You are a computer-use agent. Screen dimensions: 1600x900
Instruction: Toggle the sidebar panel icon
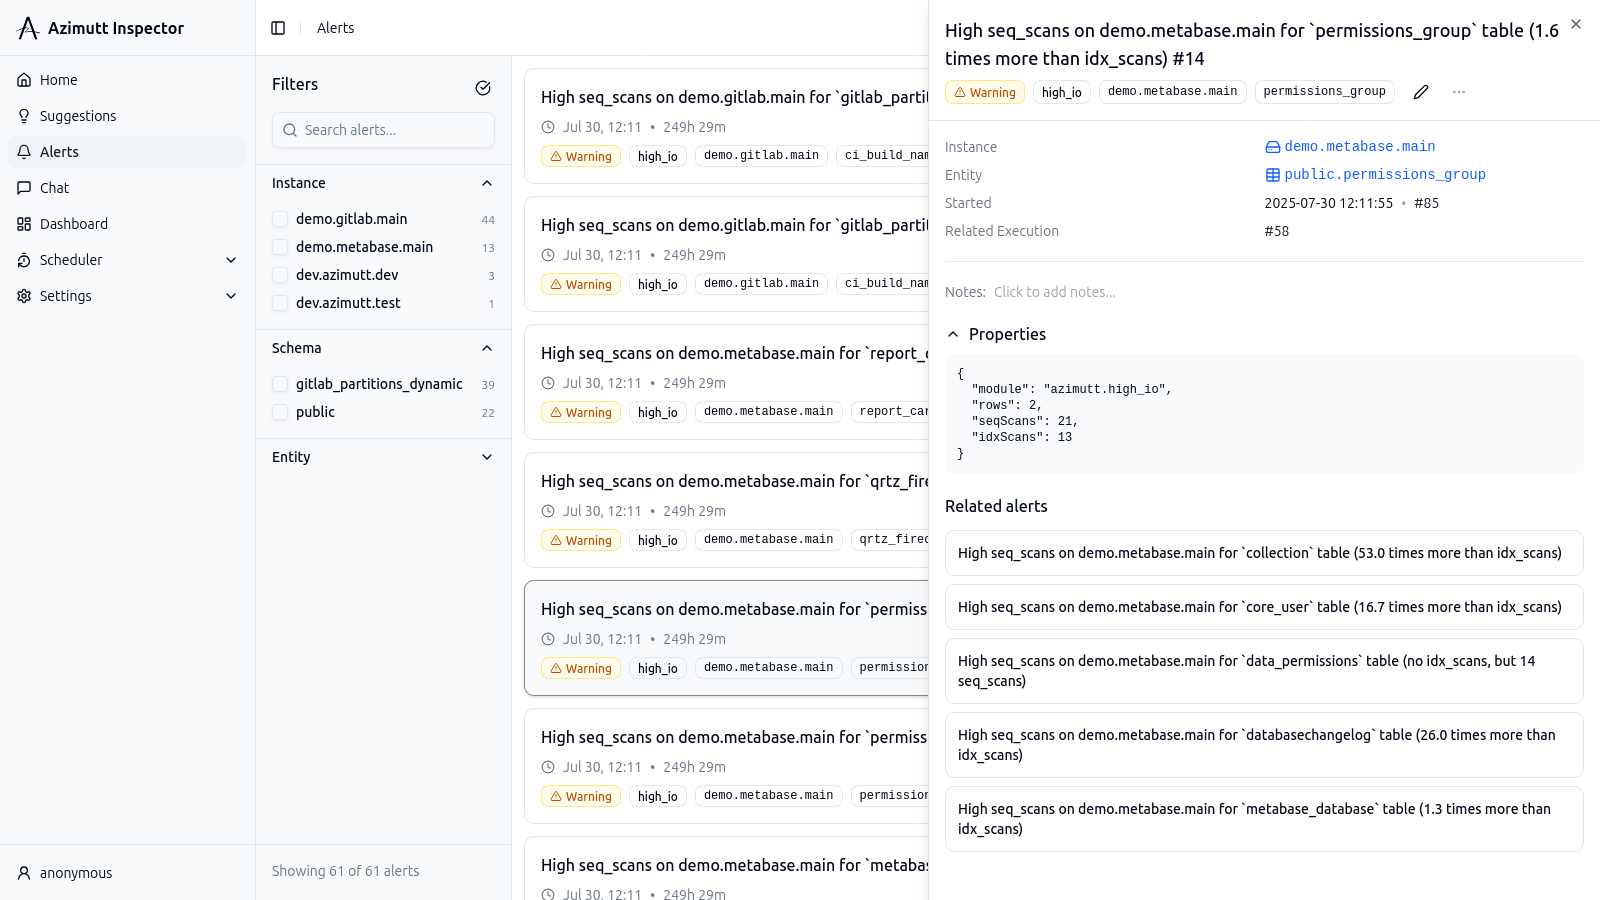[x=278, y=28]
